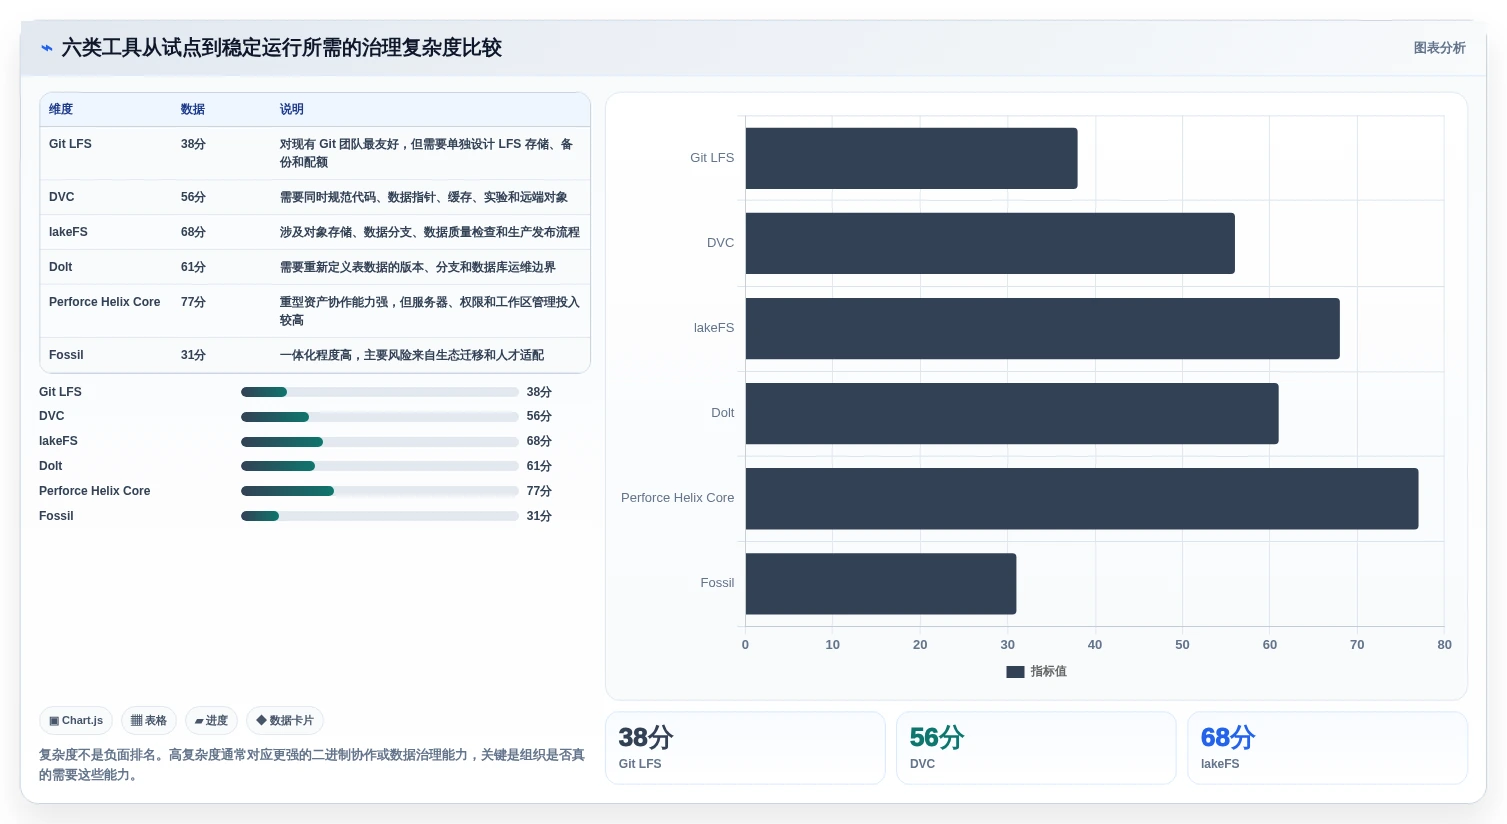Click the Dolt description 需要重新定义表数据 text
The width and height of the screenshot is (1507, 824).
click(x=418, y=267)
